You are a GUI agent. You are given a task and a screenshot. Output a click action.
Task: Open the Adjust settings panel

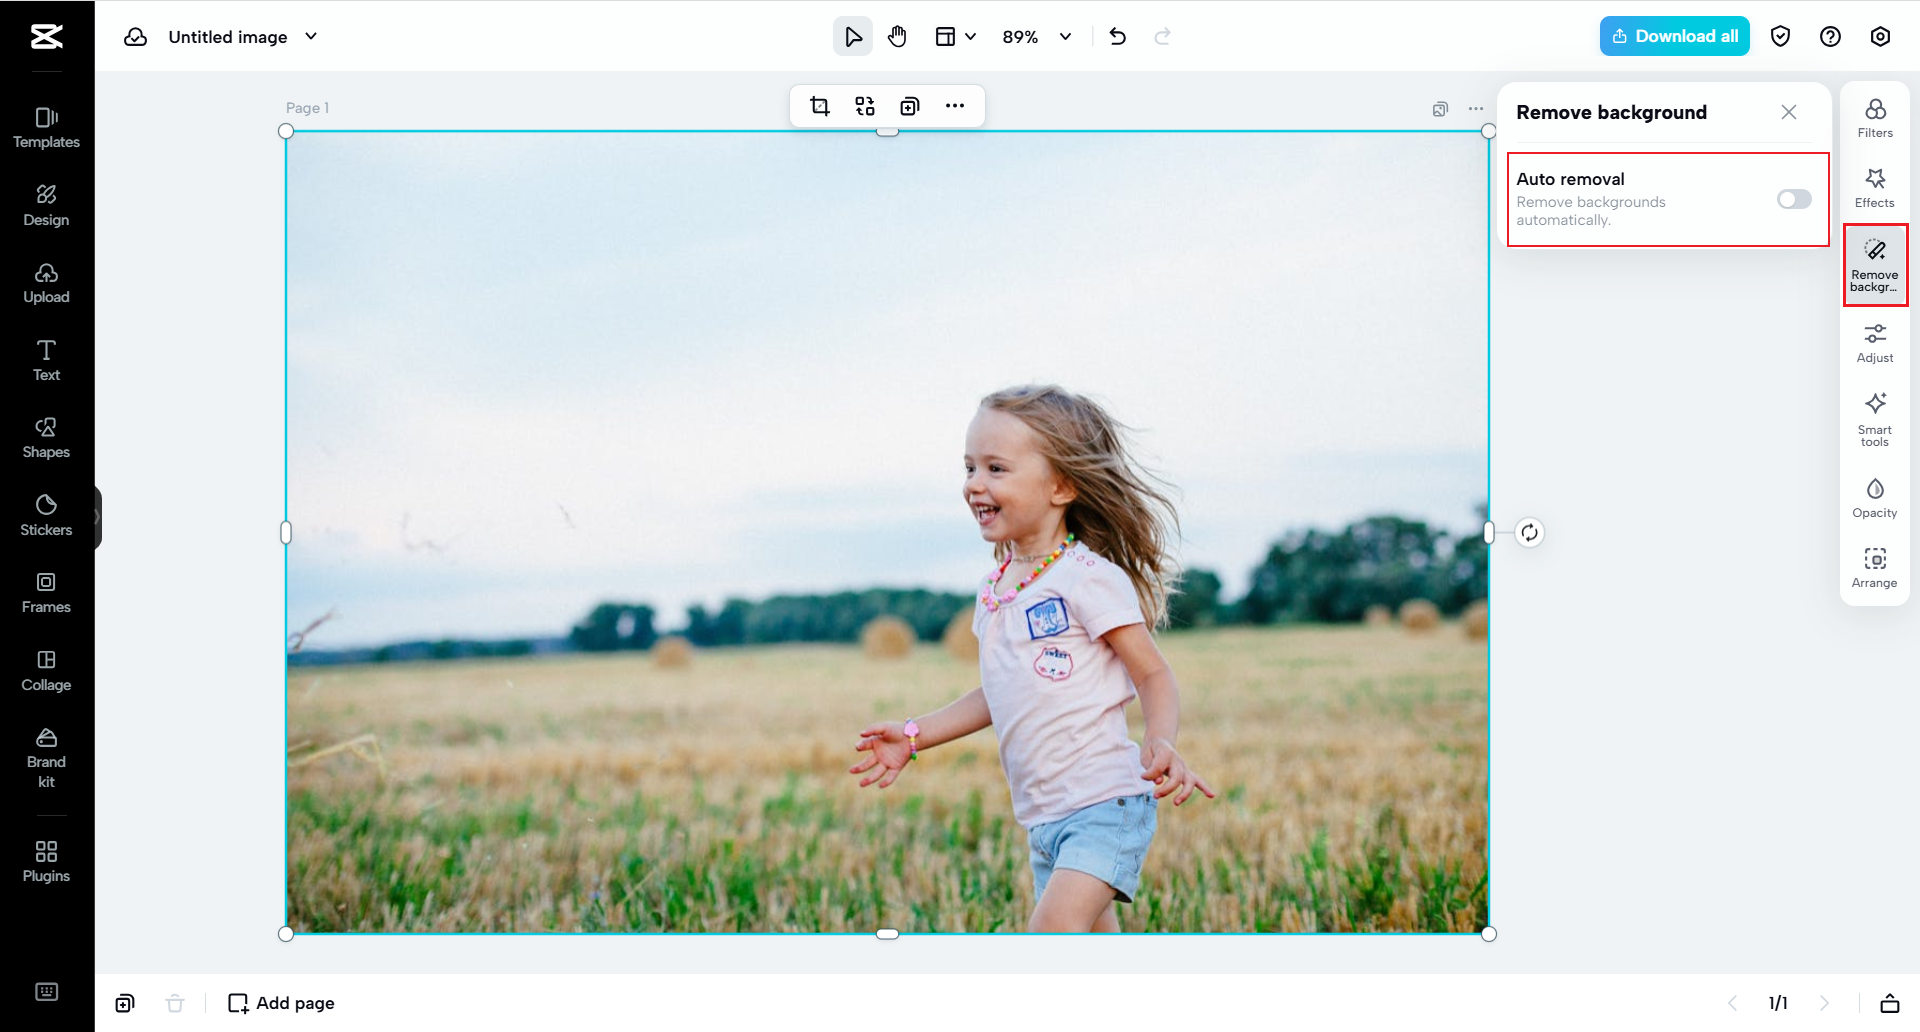click(1874, 343)
